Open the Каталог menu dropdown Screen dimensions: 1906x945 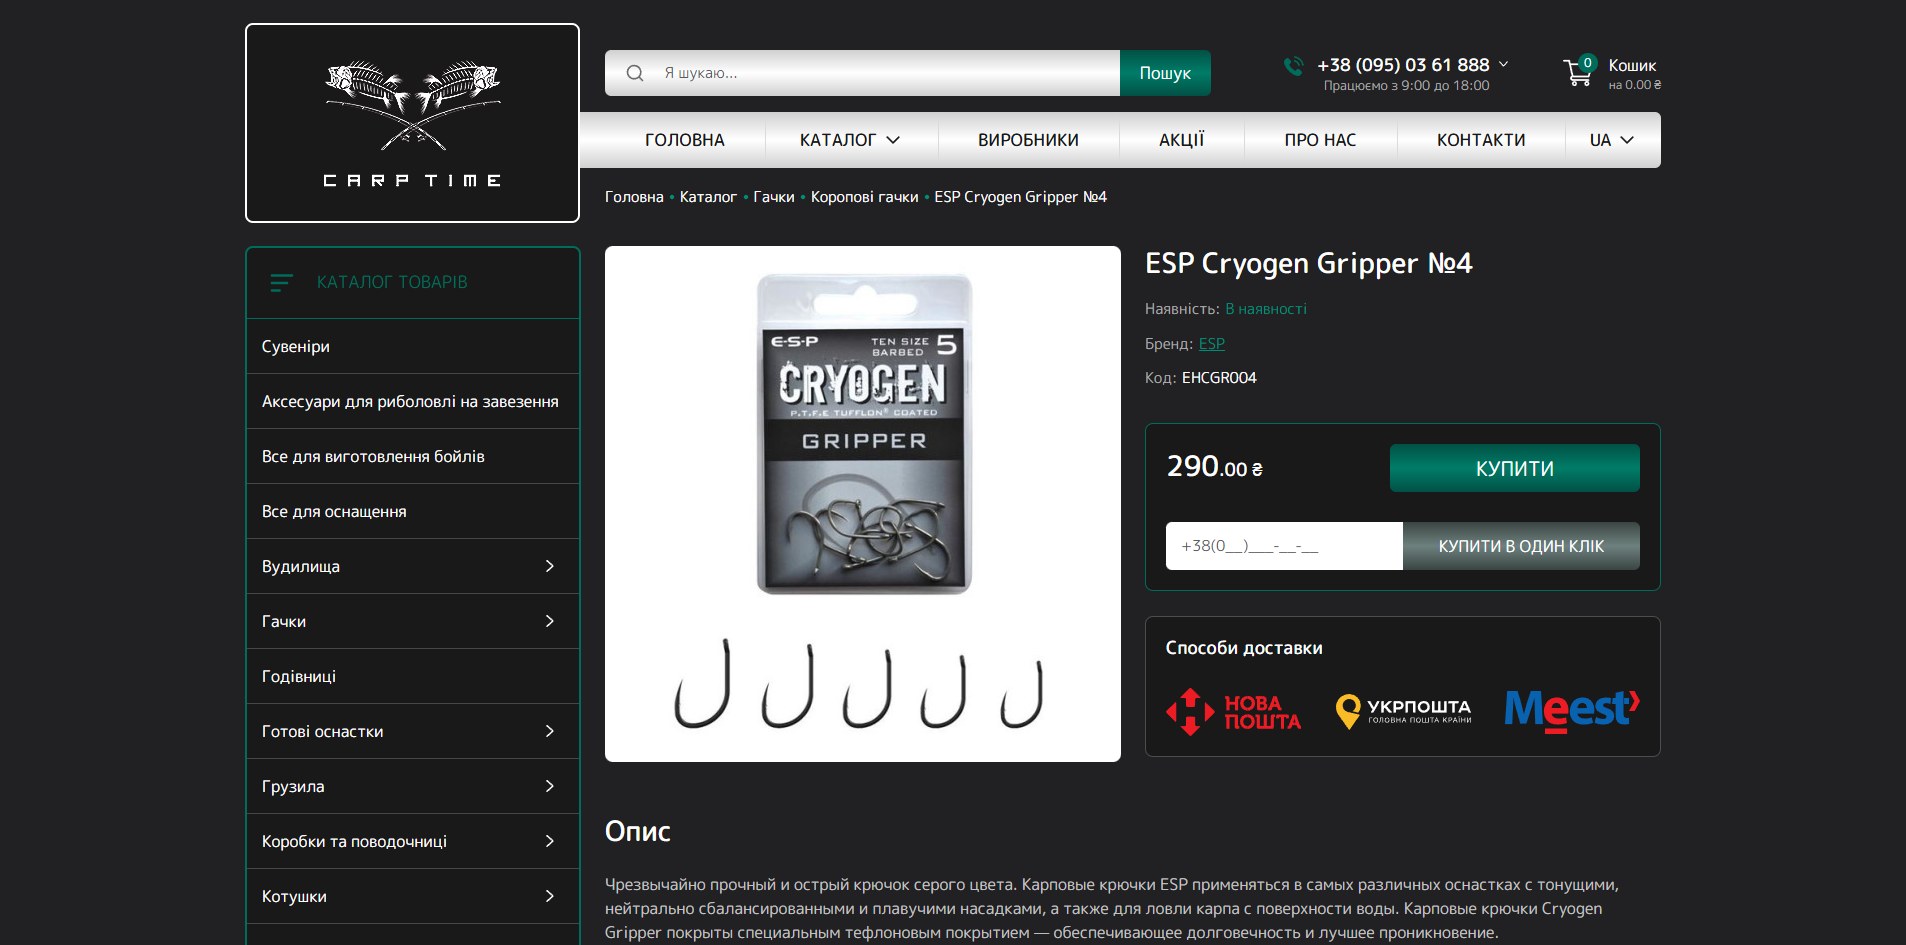[x=850, y=140]
